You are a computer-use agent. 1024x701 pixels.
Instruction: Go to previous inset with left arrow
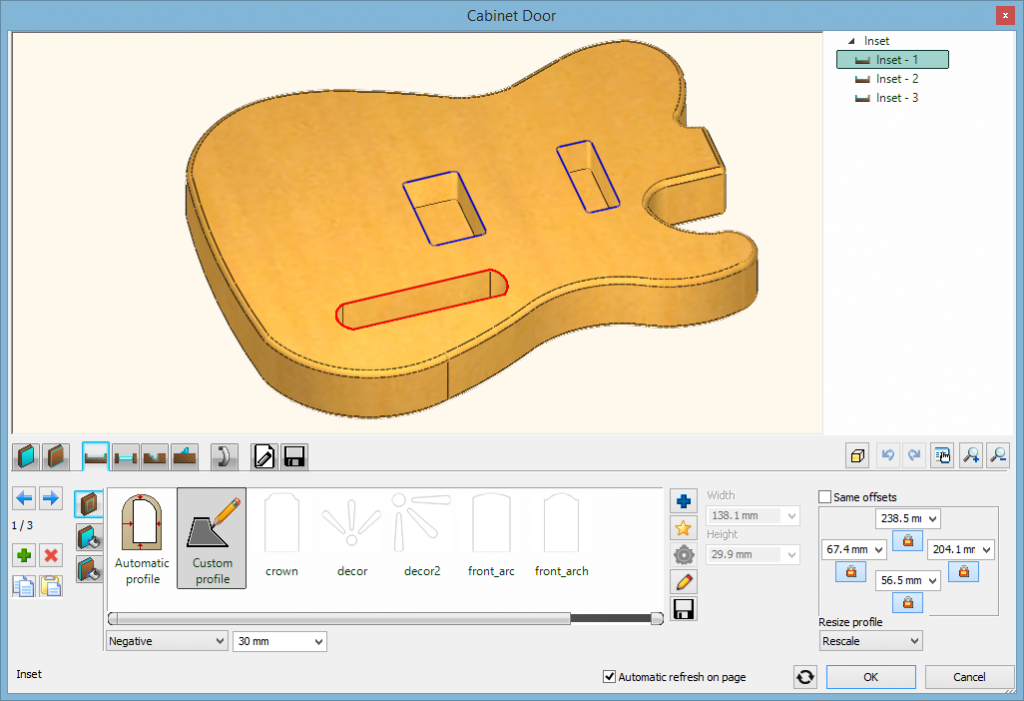24,498
